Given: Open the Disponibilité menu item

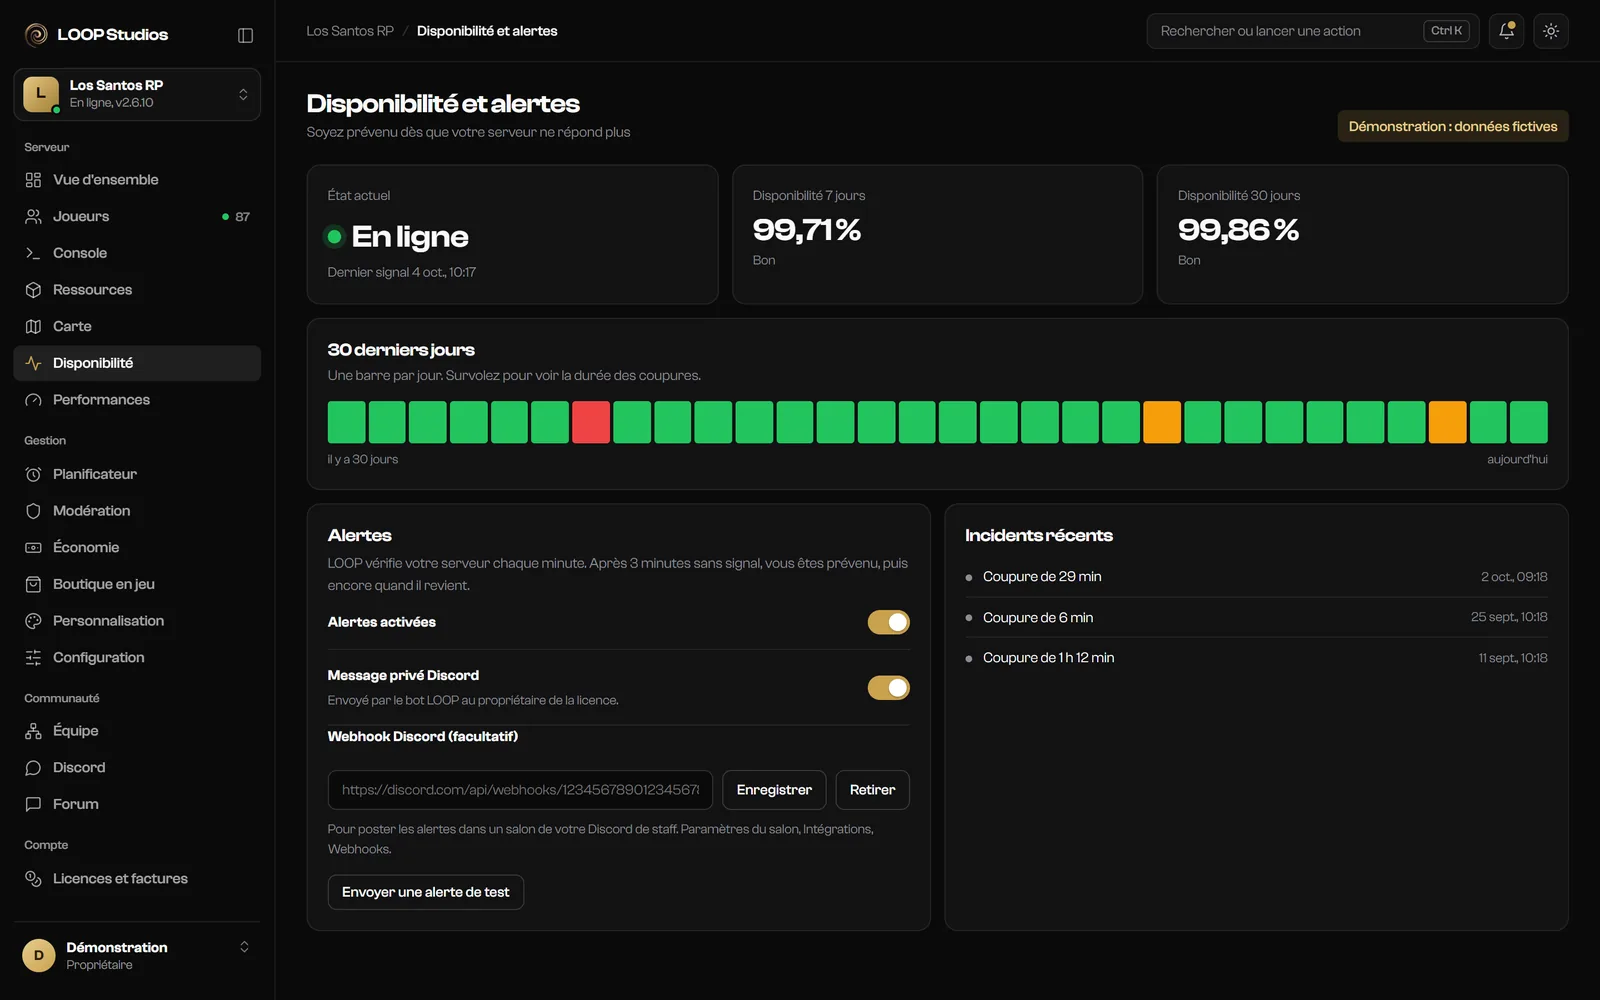Looking at the screenshot, I should pyautogui.click(x=137, y=363).
